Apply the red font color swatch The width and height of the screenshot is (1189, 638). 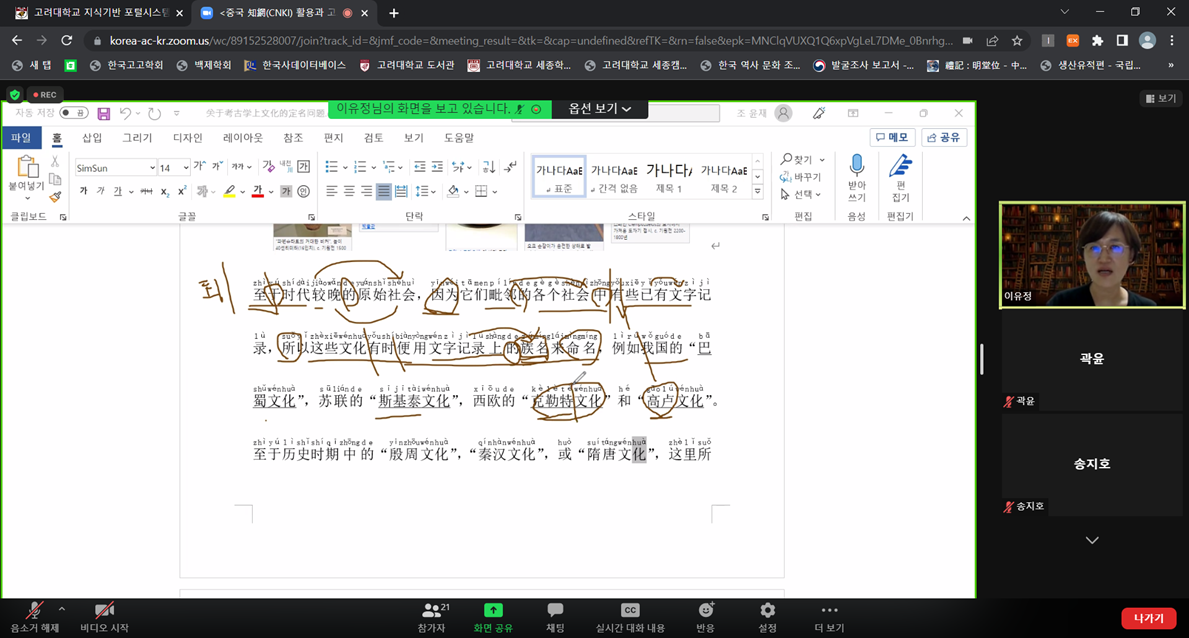click(257, 192)
